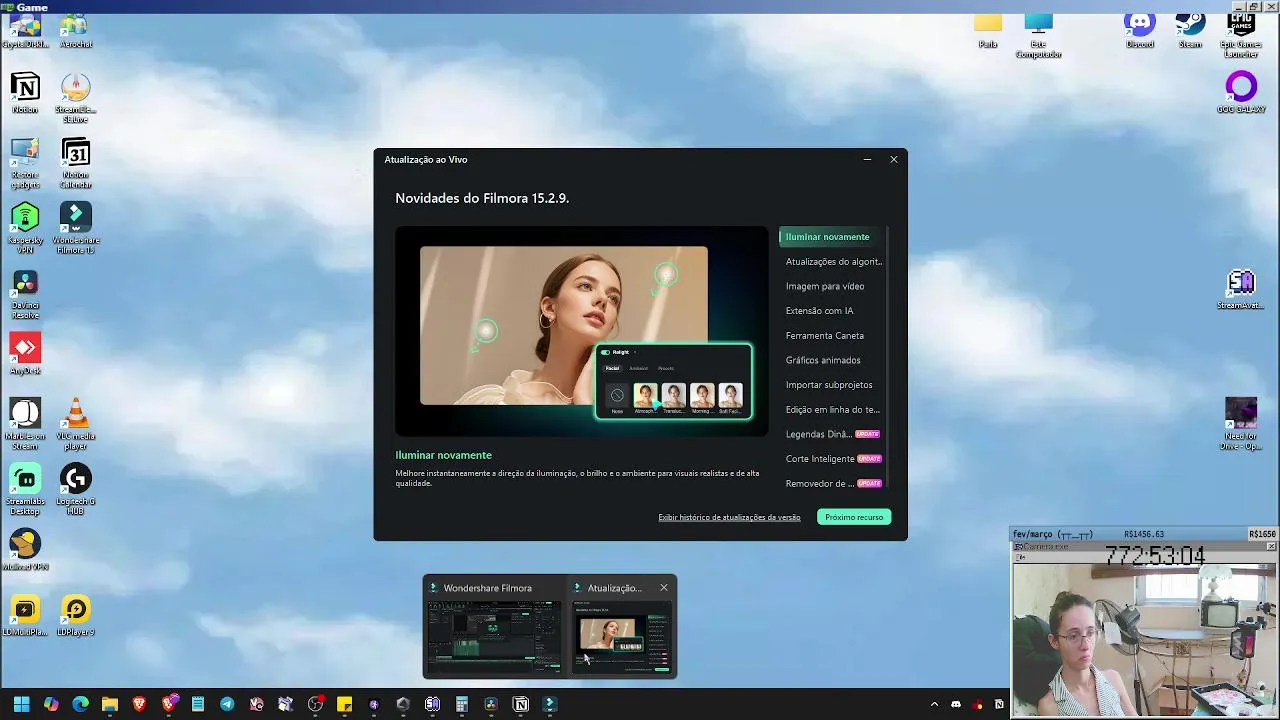
Task: Choose Extensão com IA item
Action: [x=819, y=311]
